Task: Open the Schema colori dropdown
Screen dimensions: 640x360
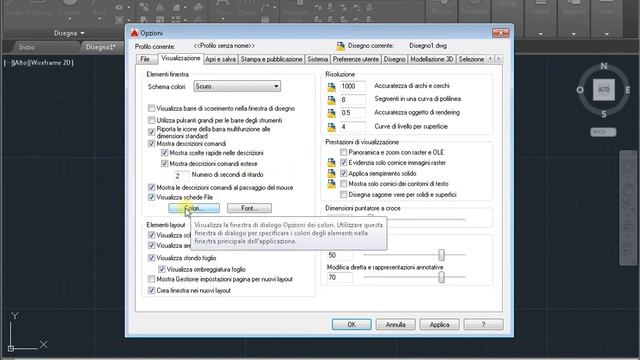Action: (x=237, y=86)
